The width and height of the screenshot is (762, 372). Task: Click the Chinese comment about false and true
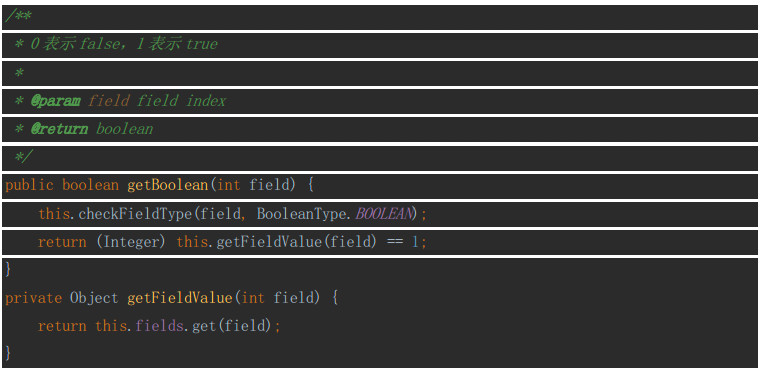pos(124,45)
